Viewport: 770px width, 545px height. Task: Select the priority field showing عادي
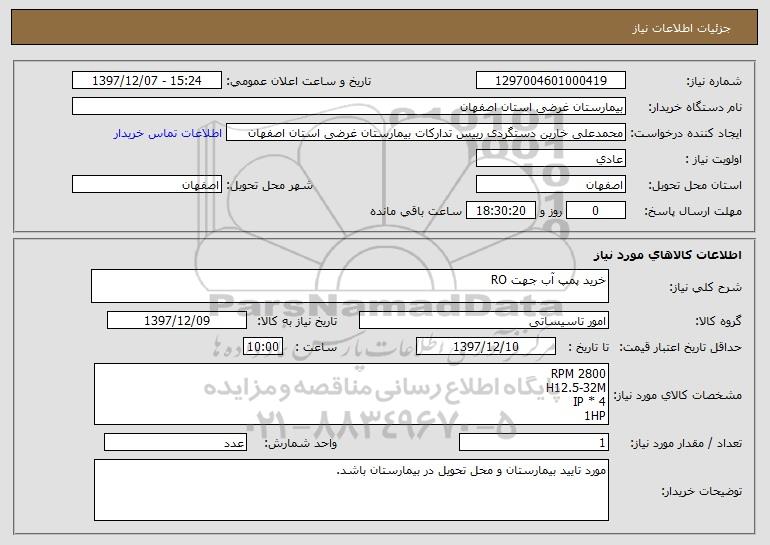pyautogui.click(x=550, y=159)
